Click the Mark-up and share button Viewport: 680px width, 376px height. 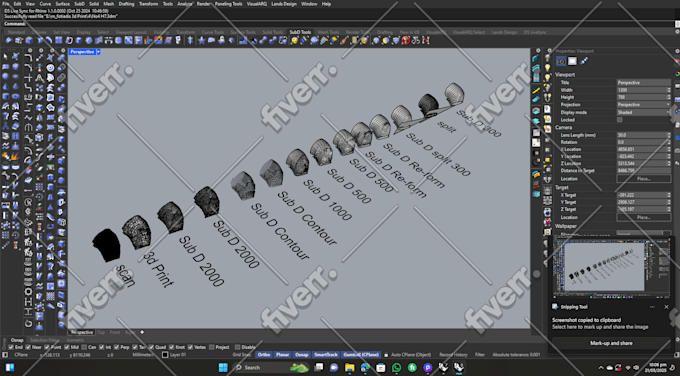(x=611, y=343)
